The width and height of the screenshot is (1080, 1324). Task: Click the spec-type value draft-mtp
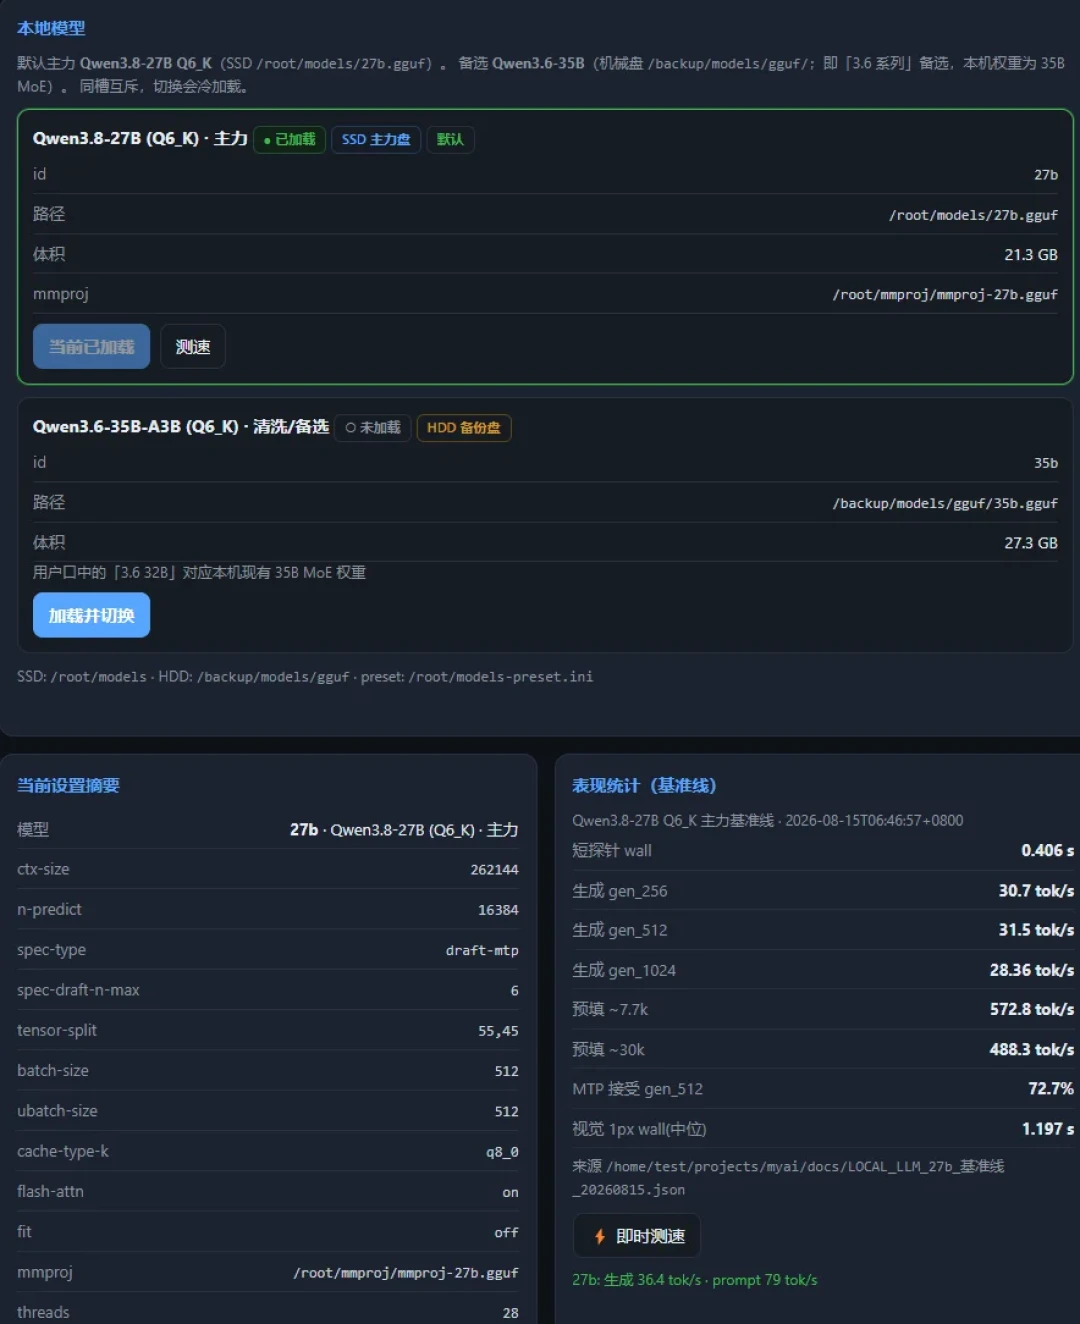482,950
